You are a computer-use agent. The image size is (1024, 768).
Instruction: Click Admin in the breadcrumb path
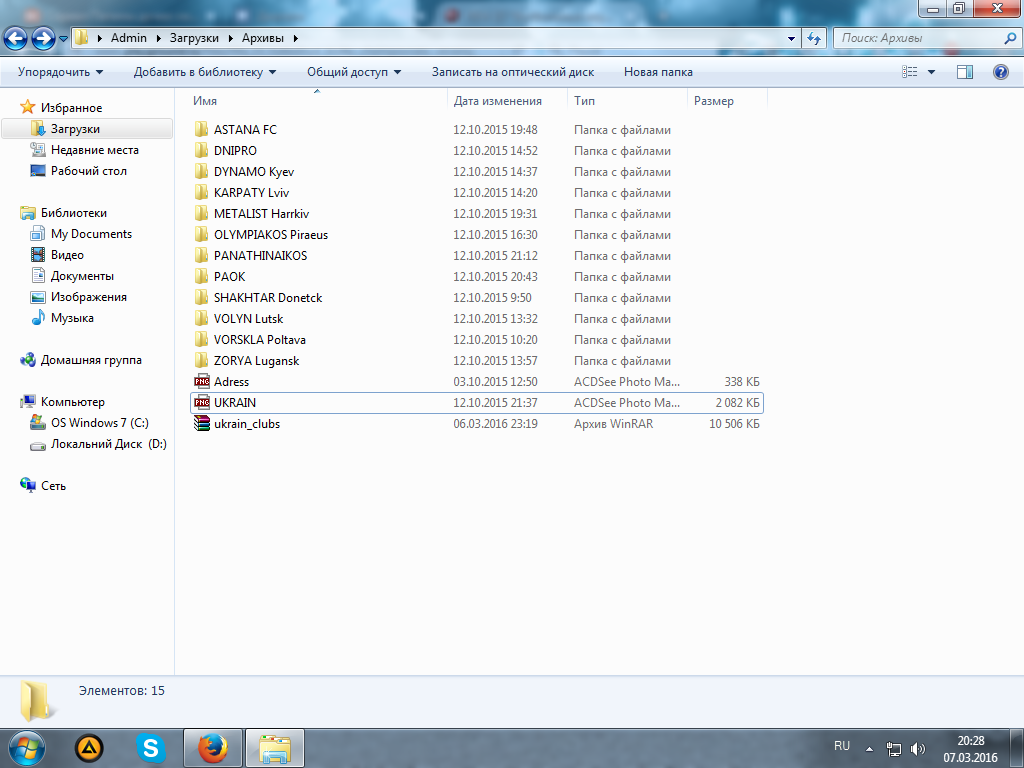pos(129,38)
